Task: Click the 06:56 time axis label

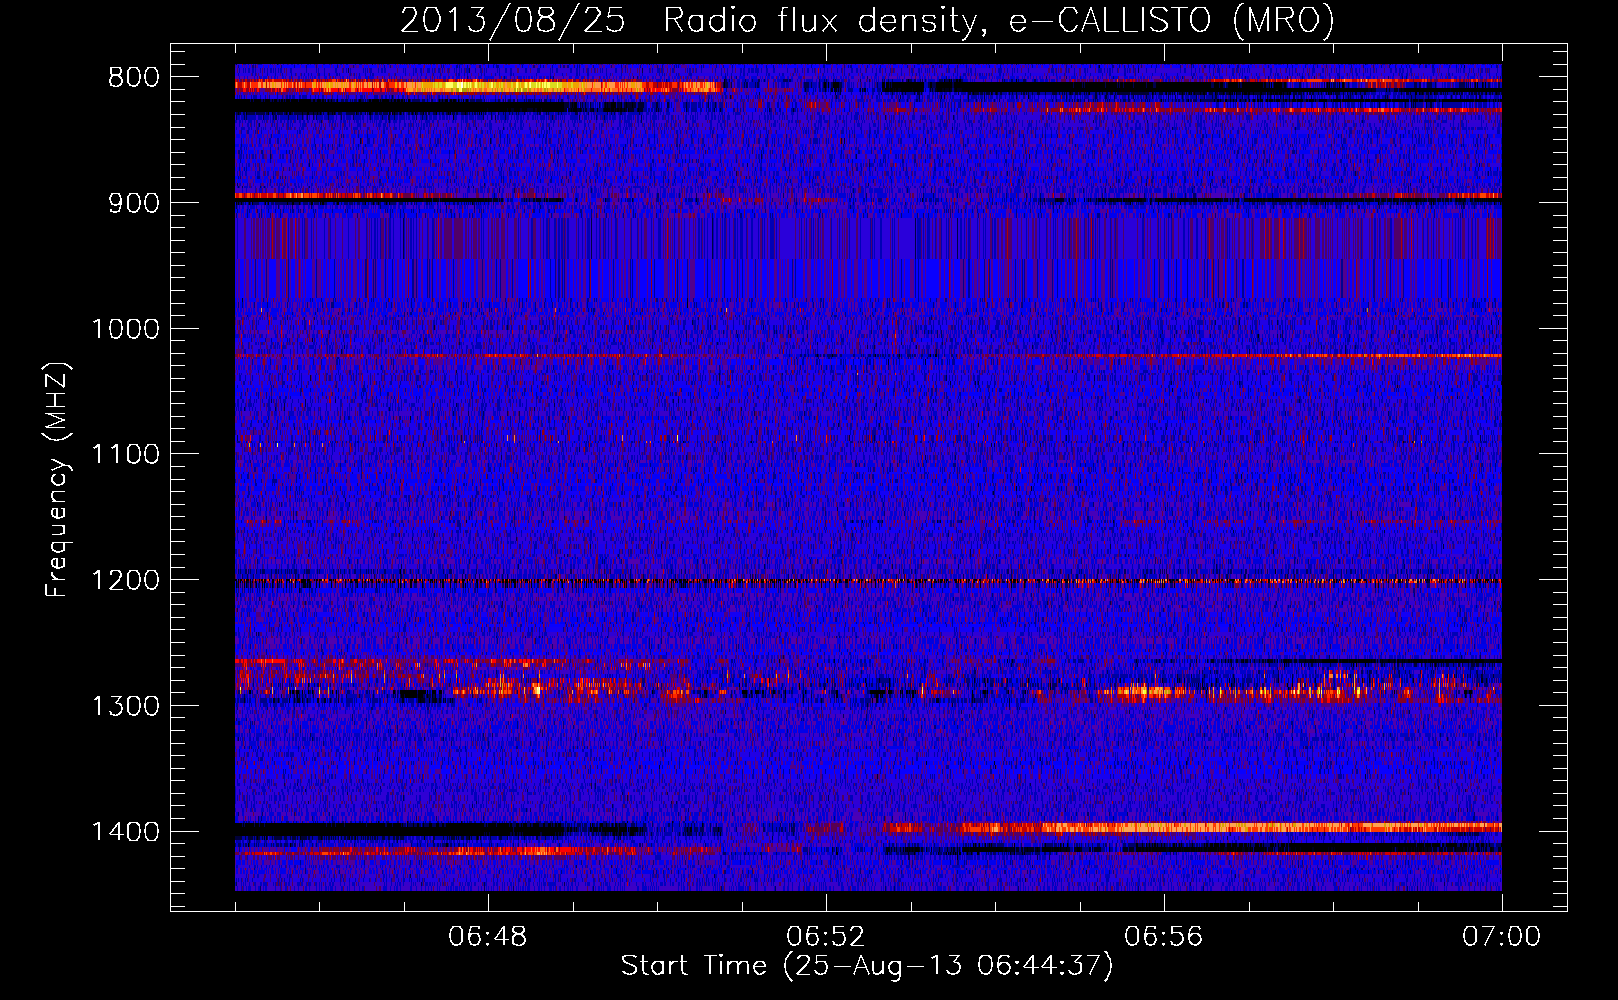Action: (x=1164, y=937)
